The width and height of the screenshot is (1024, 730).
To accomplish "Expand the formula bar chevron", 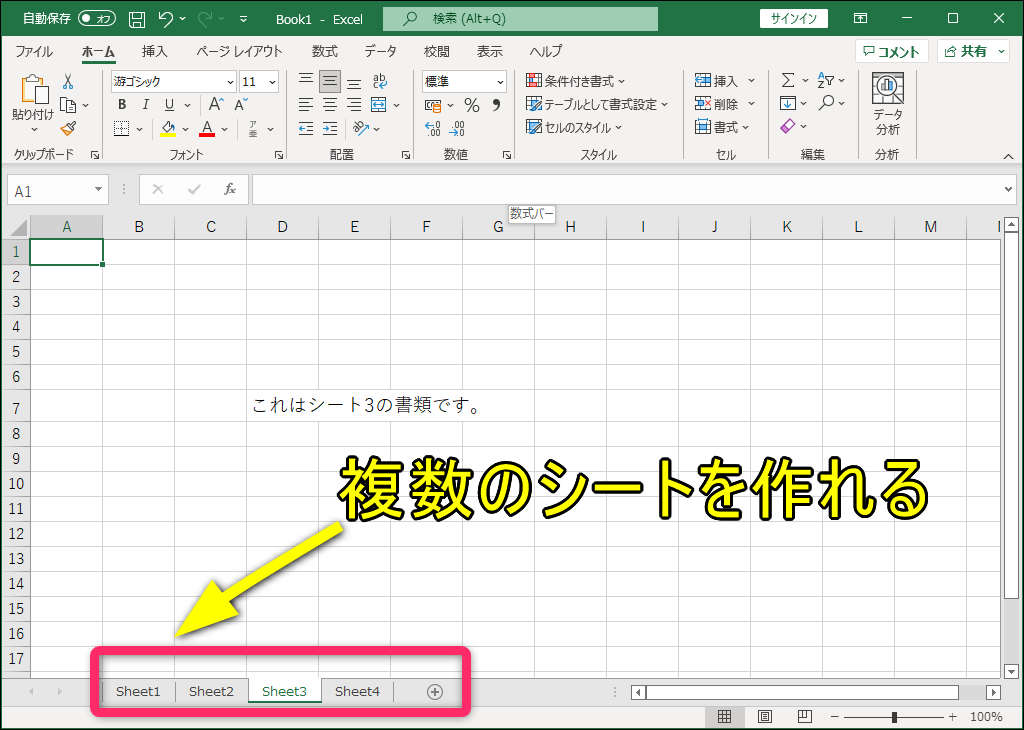I will pos(1008,190).
